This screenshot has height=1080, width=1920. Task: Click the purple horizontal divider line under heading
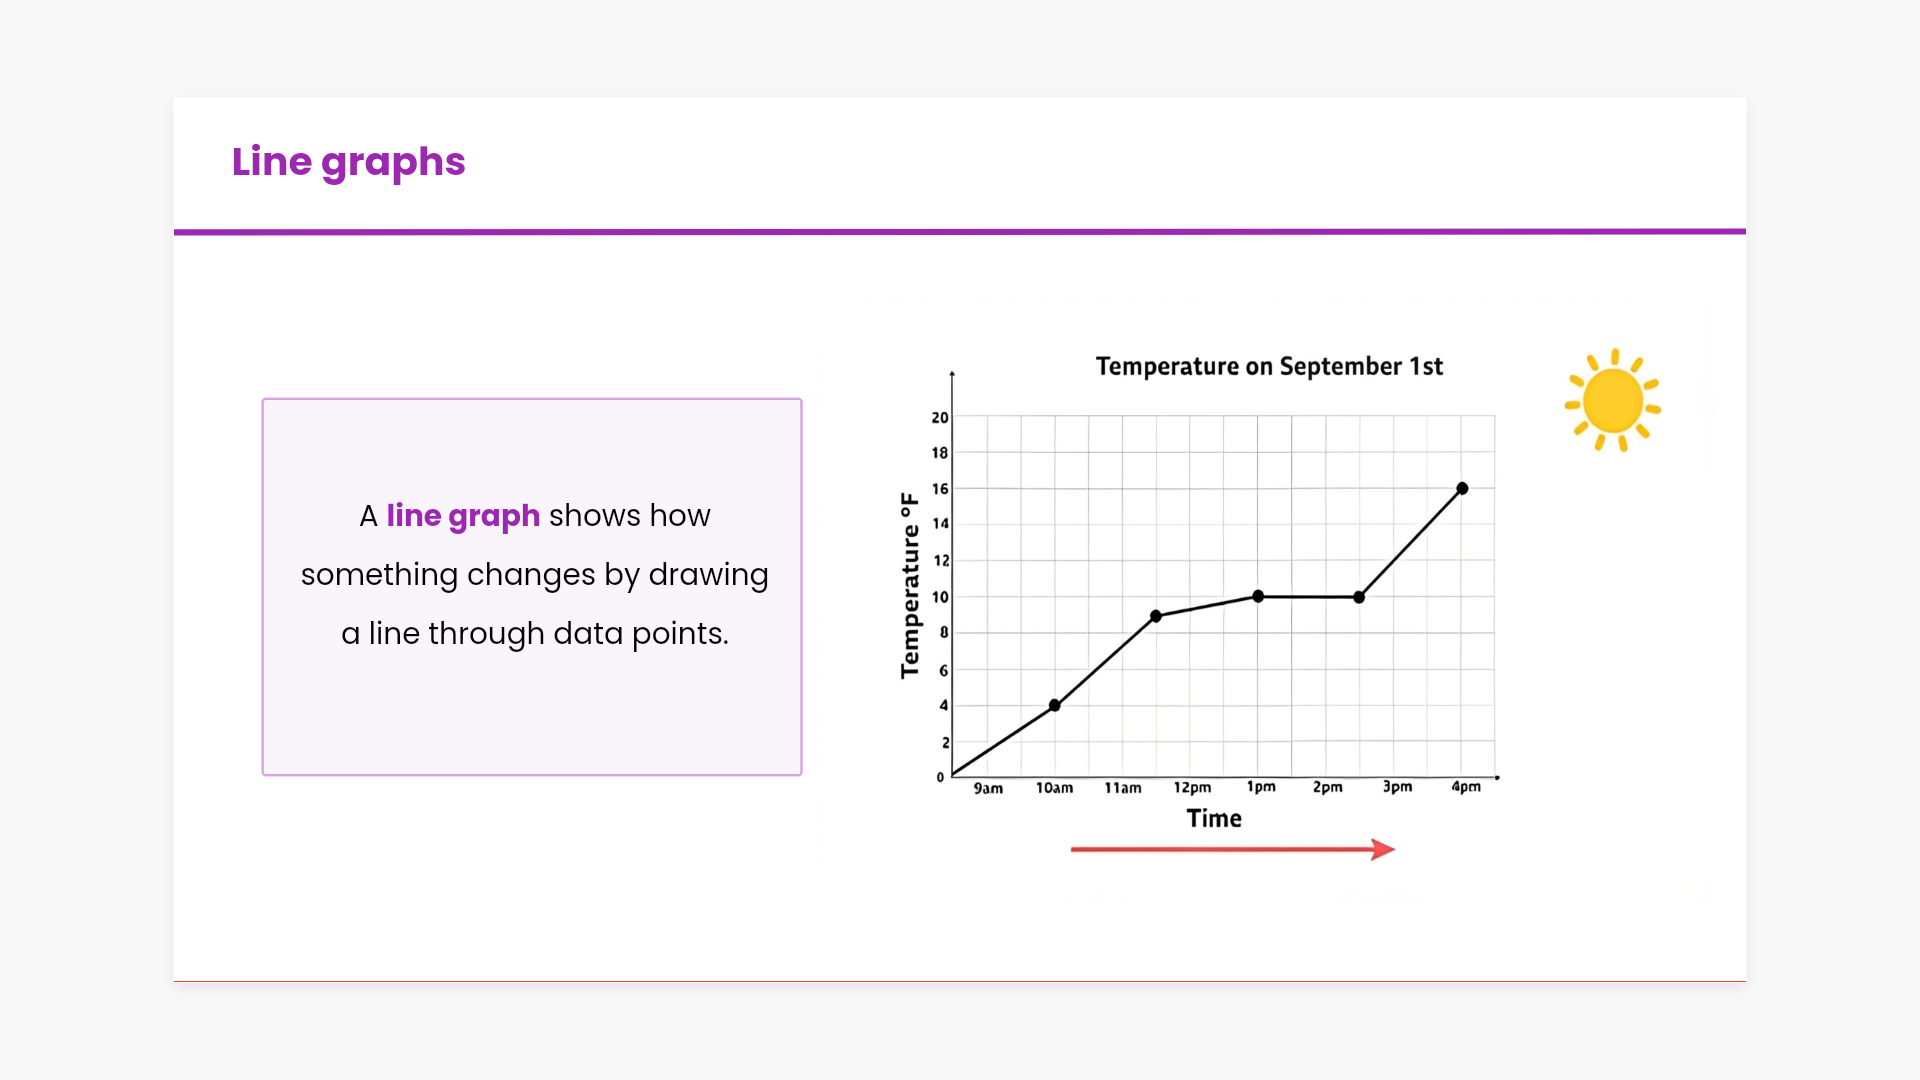click(x=960, y=232)
